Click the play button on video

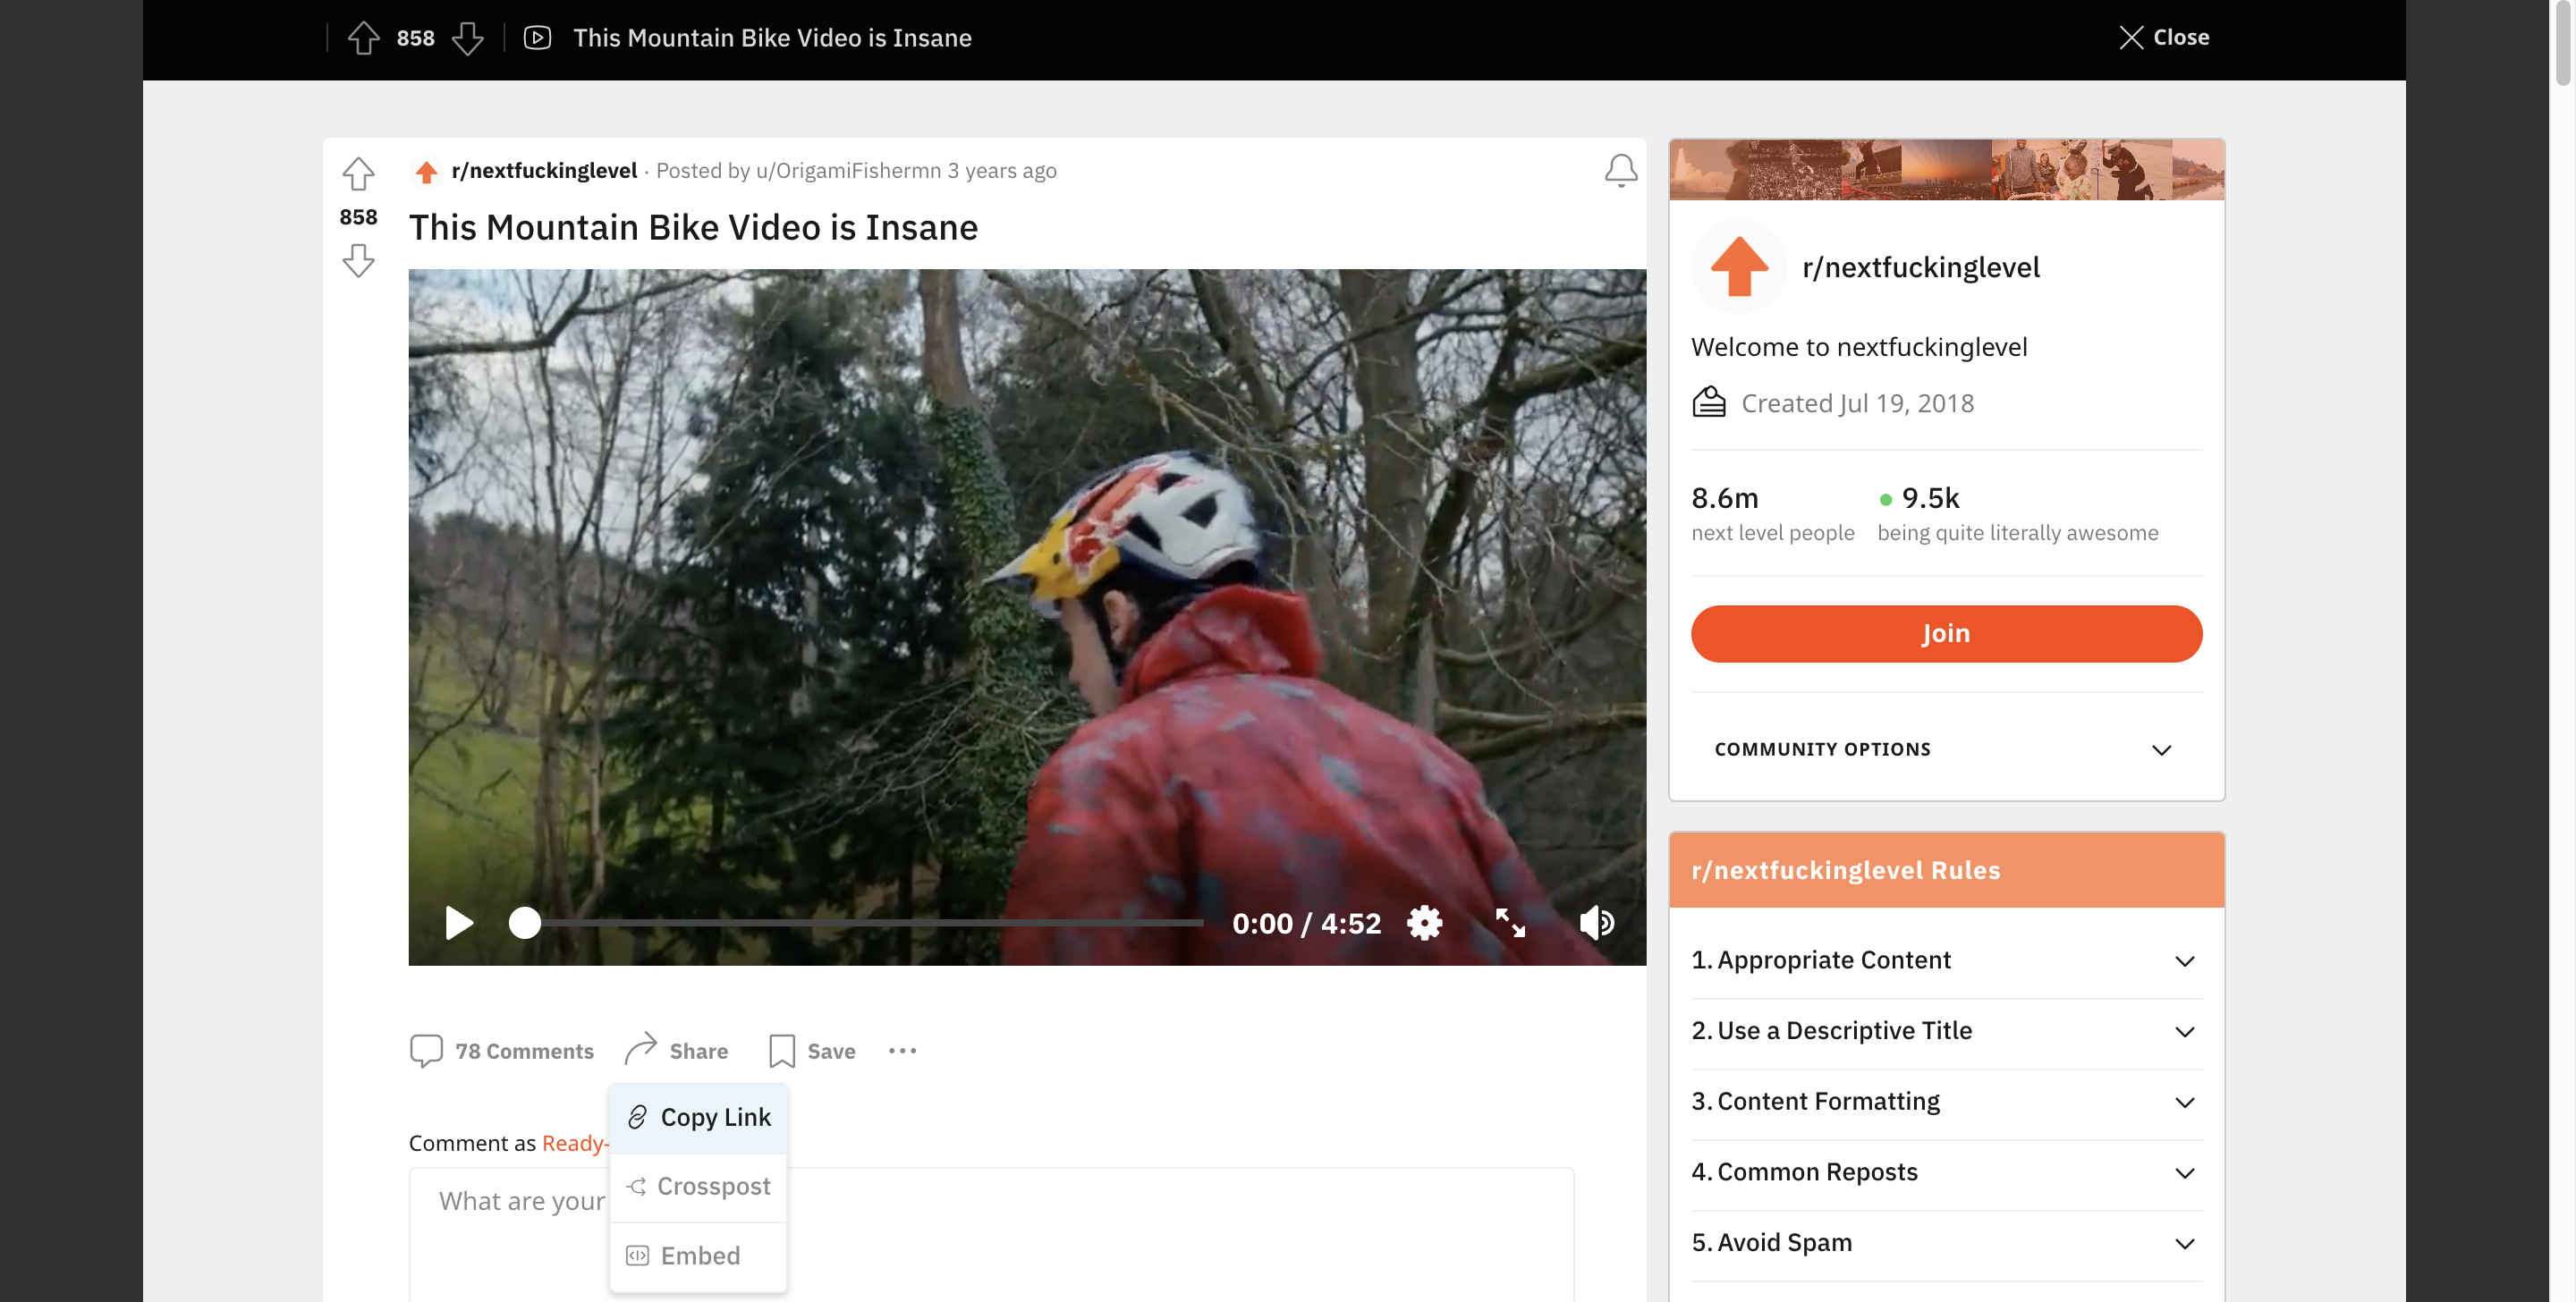458,922
